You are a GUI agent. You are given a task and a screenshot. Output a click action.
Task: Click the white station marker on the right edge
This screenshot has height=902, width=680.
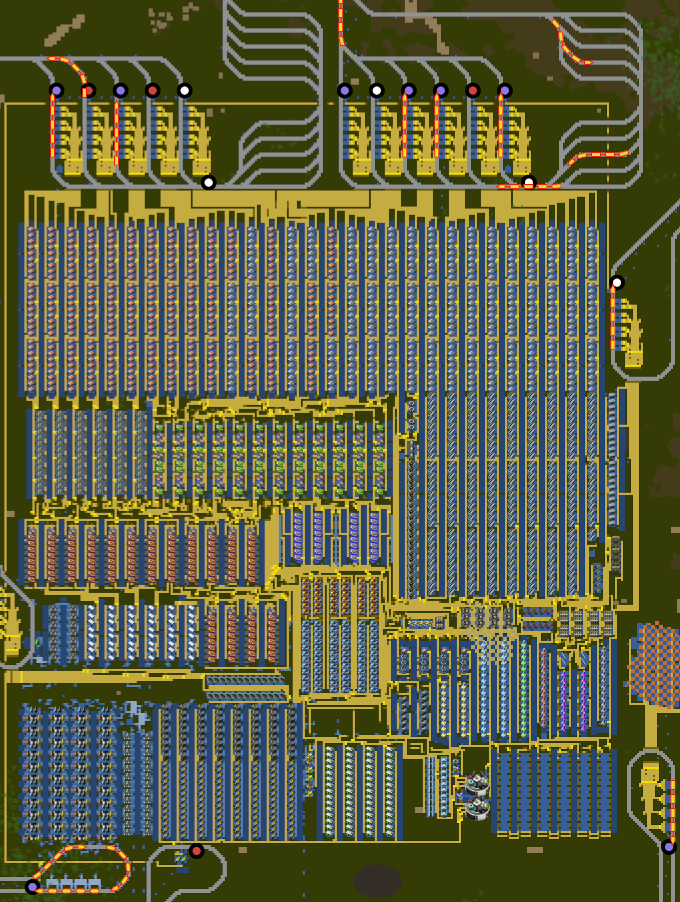[617, 282]
